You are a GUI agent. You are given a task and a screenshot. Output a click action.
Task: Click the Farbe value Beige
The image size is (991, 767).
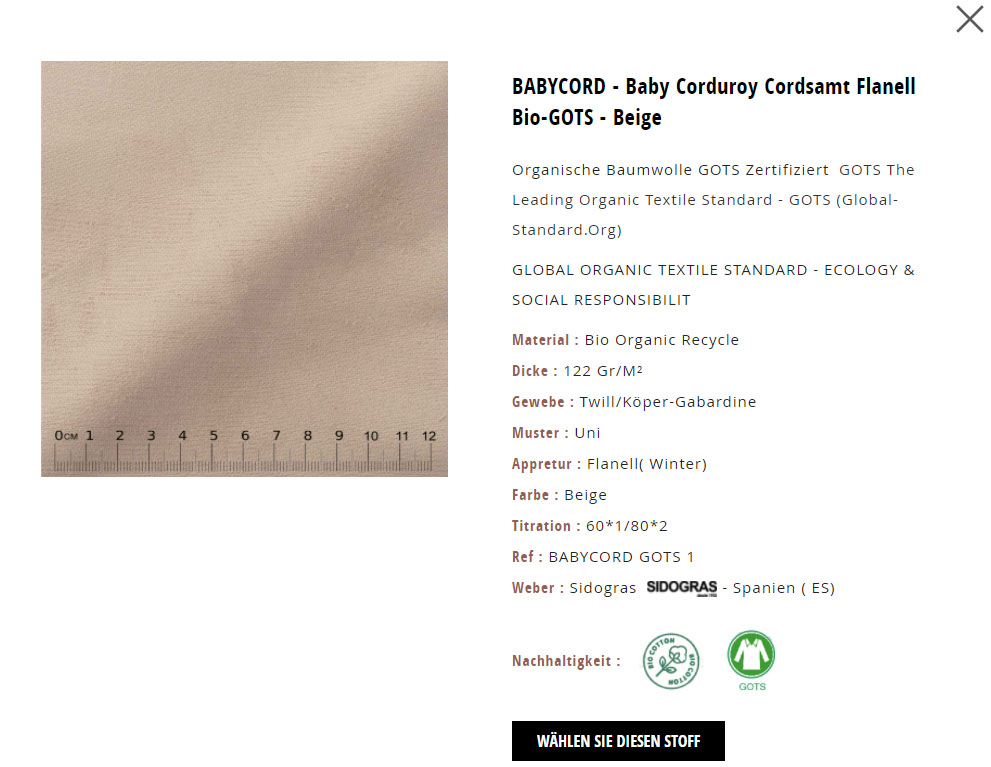click(x=585, y=495)
